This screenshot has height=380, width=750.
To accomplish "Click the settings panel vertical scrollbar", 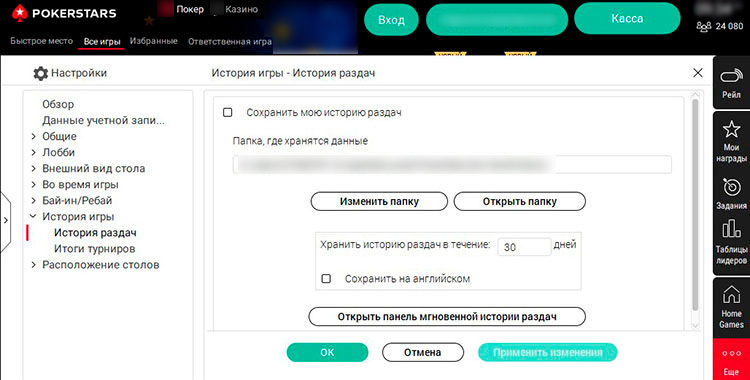I will [695, 205].
